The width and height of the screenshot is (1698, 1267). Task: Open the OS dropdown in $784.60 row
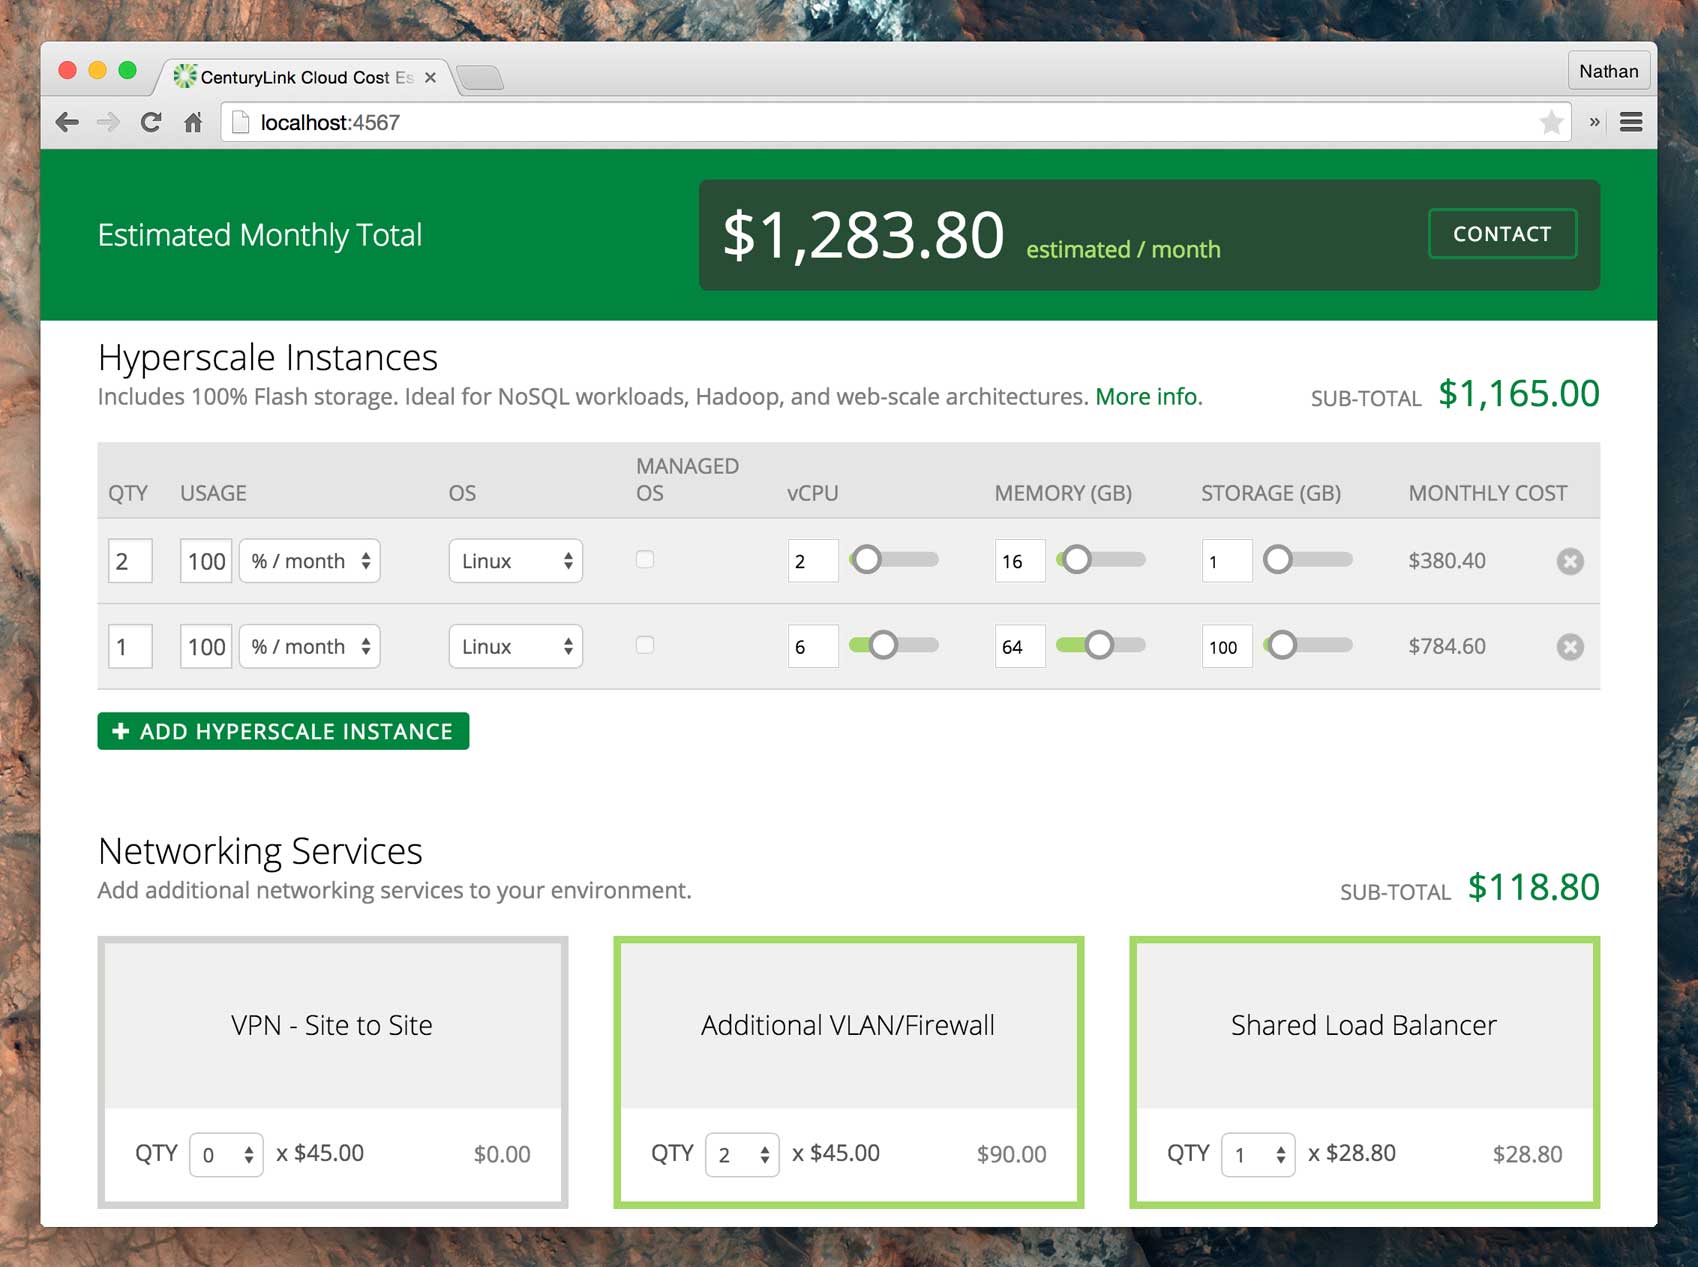click(516, 647)
